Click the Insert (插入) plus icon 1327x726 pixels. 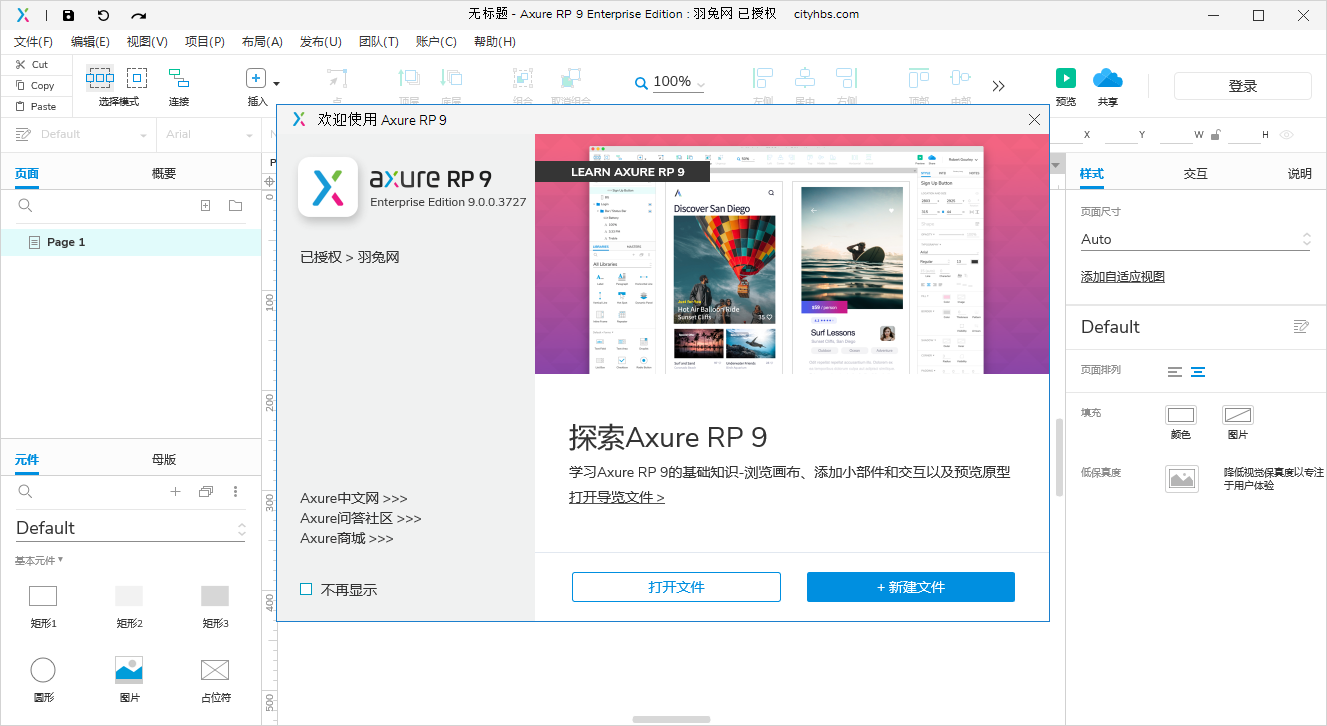[x=256, y=79]
